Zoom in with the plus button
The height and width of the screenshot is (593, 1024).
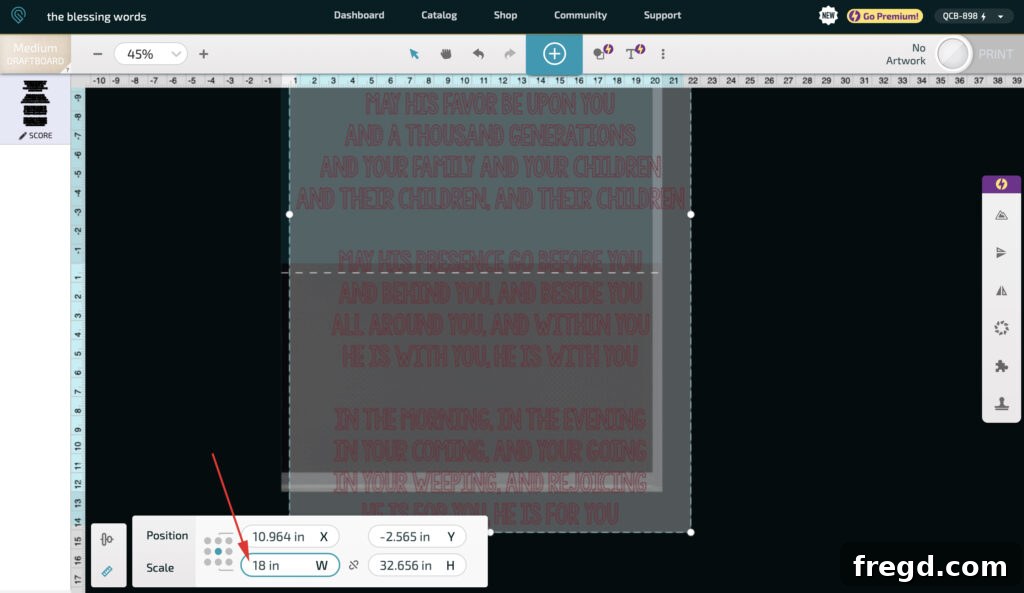[x=203, y=54]
